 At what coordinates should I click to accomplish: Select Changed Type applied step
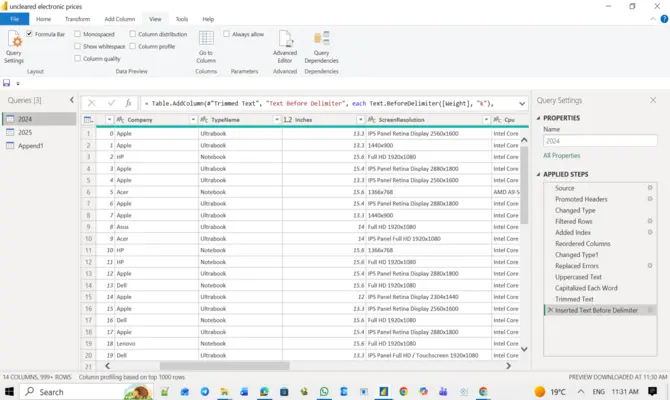(575, 210)
